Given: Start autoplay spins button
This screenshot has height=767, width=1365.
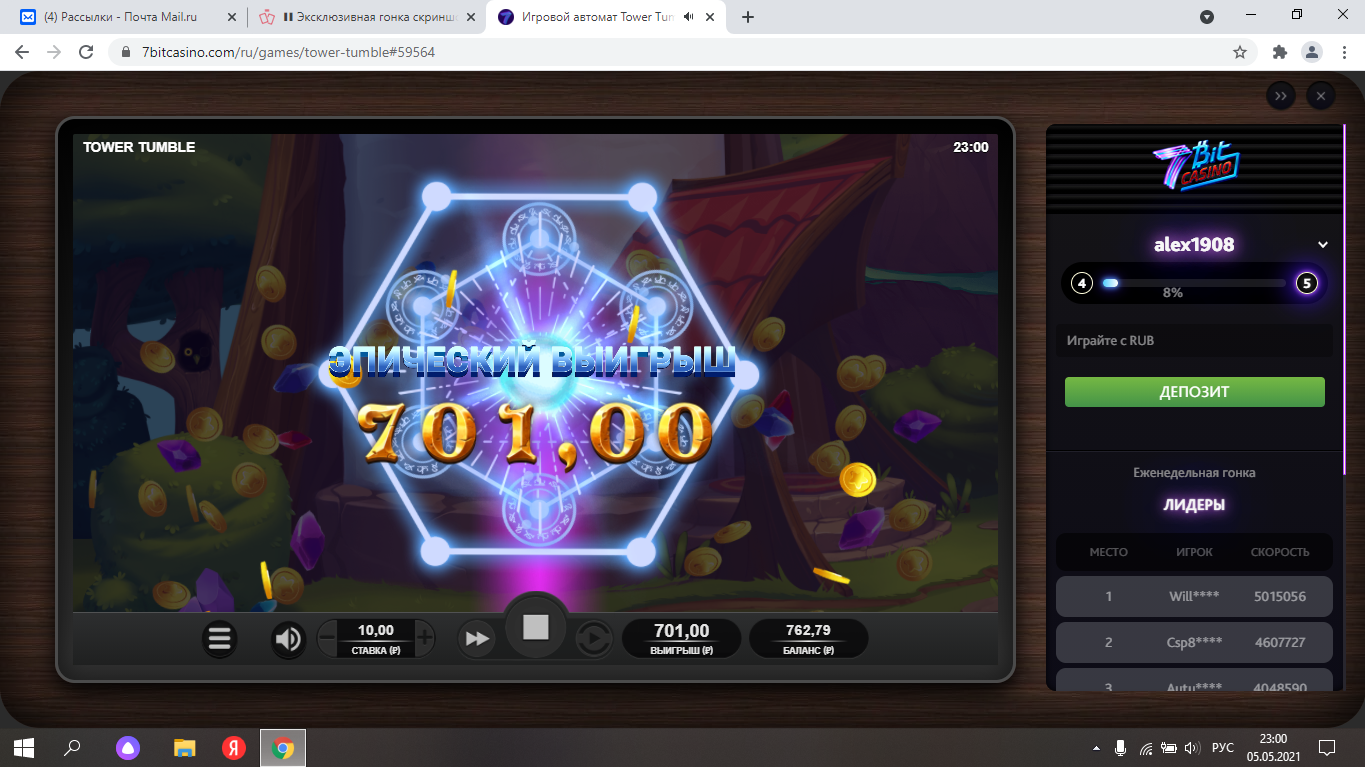Looking at the screenshot, I should point(593,638).
